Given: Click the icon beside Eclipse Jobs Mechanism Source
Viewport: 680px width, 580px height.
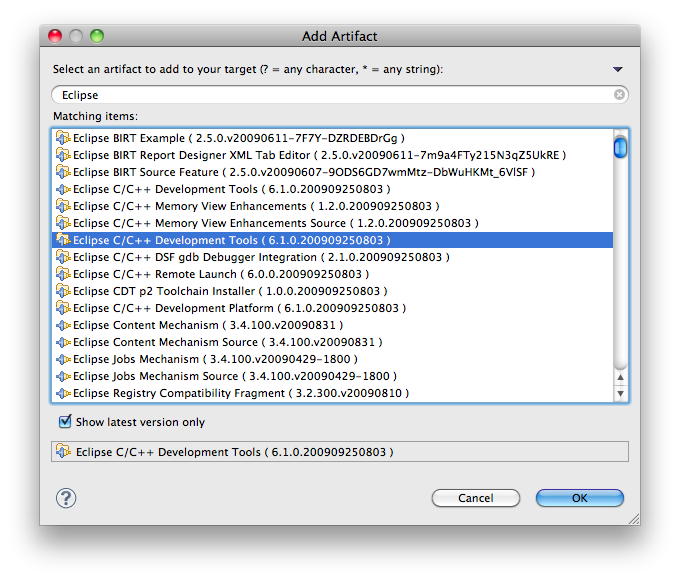Looking at the screenshot, I should 63,376.
